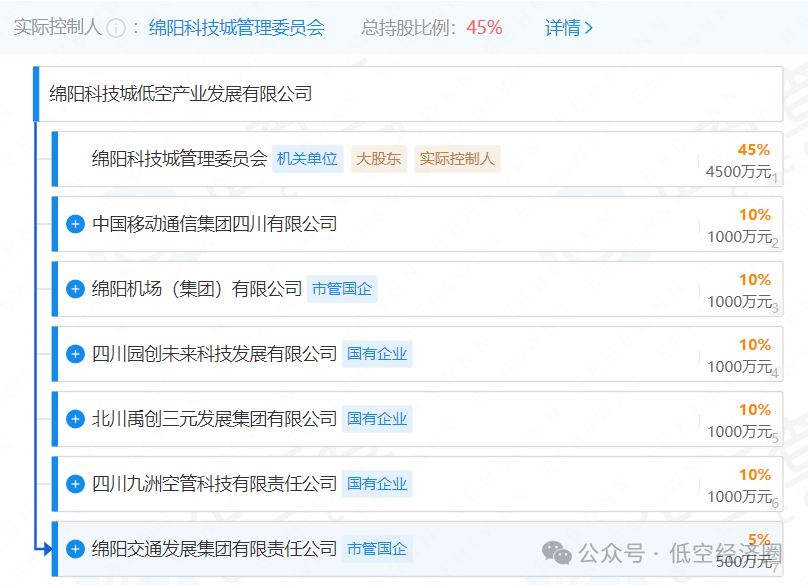Image resolution: width=808 pixels, height=585 pixels.
Task: Click the 大股东 tag
Action: coord(379,159)
